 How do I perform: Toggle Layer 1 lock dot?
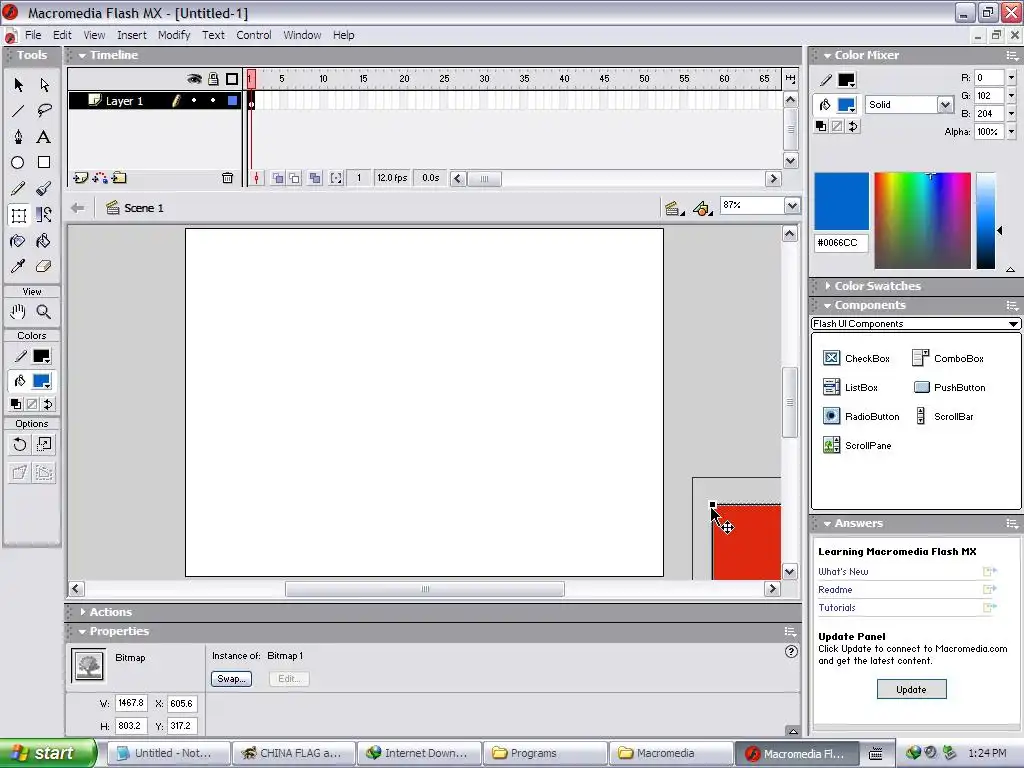click(x=213, y=101)
